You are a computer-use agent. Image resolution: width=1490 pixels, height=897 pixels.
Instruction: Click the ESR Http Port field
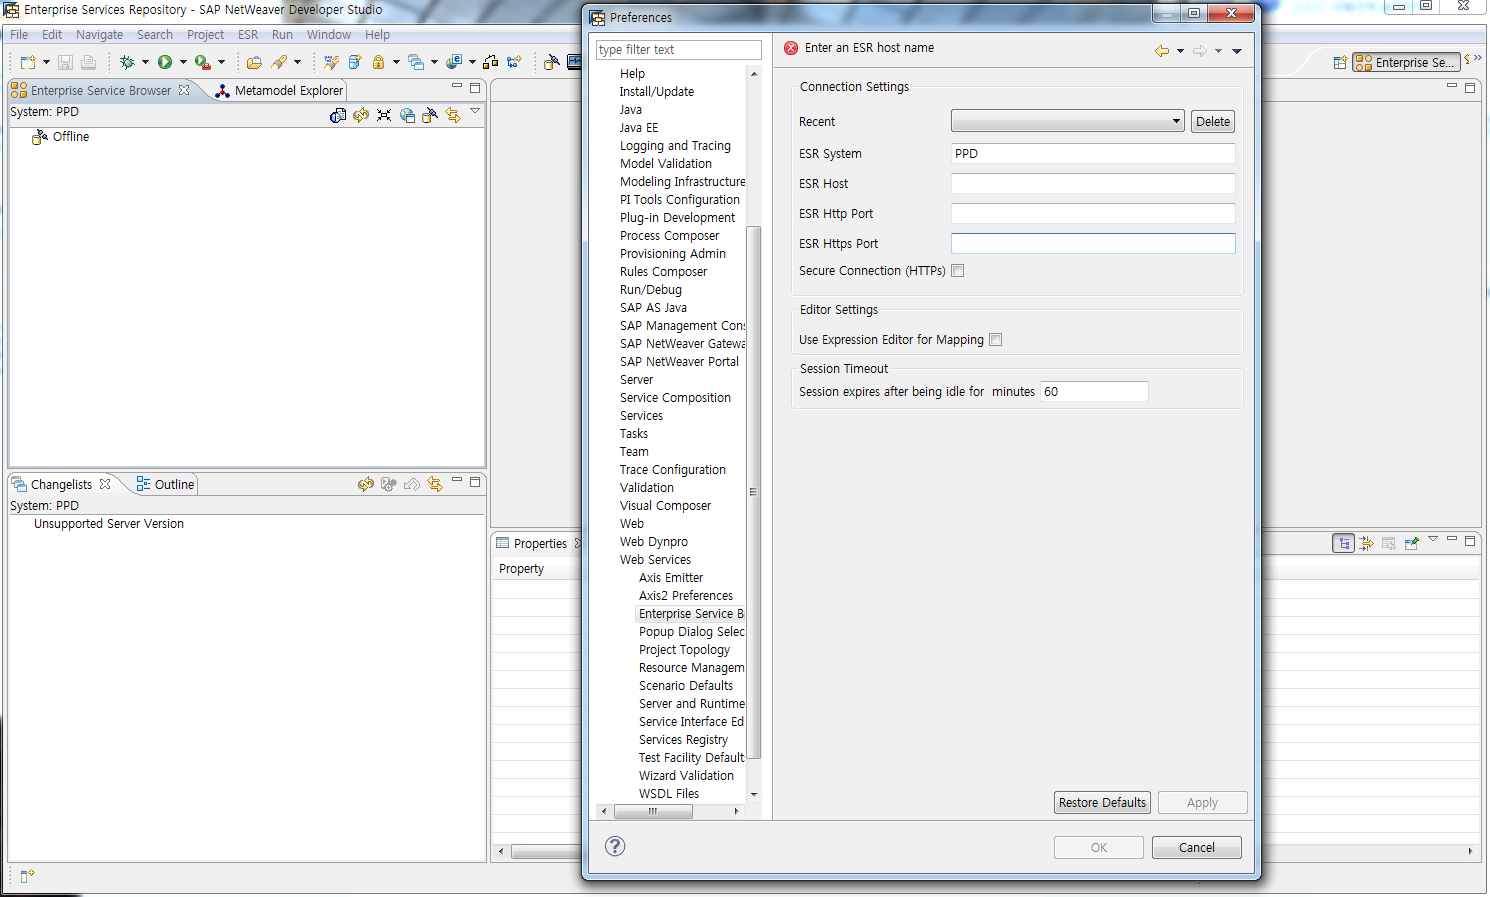(x=1093, y=214)
